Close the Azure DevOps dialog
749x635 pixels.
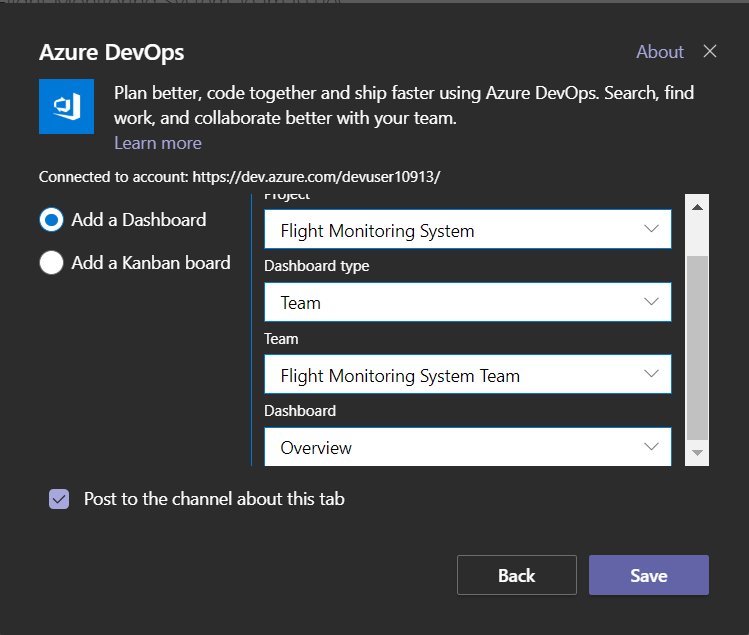710,52
